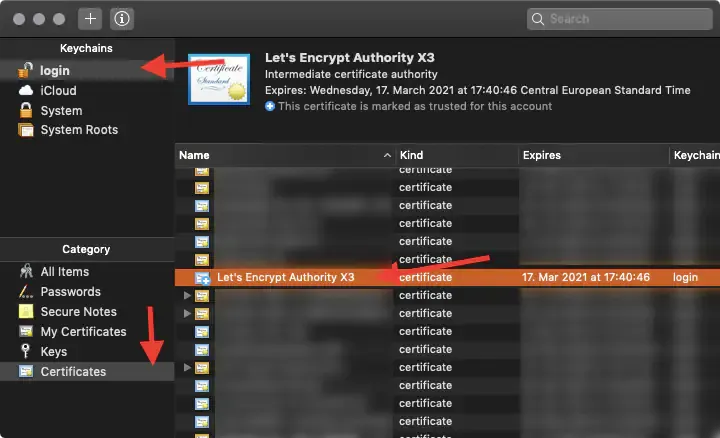Screen dimensions: 720x438
Task: Expand the second certificate below Let's Encrypt row
Action: click(x=187, y=314)
